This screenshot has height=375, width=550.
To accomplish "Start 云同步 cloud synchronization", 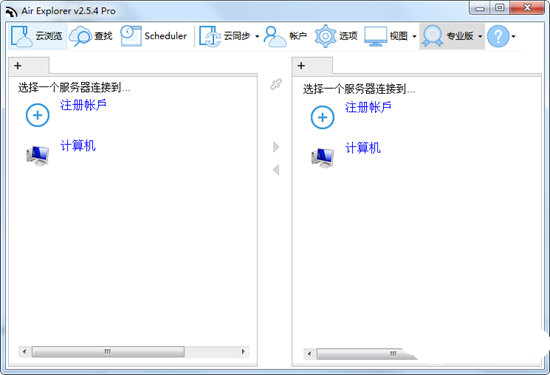I will click(225, 36).
